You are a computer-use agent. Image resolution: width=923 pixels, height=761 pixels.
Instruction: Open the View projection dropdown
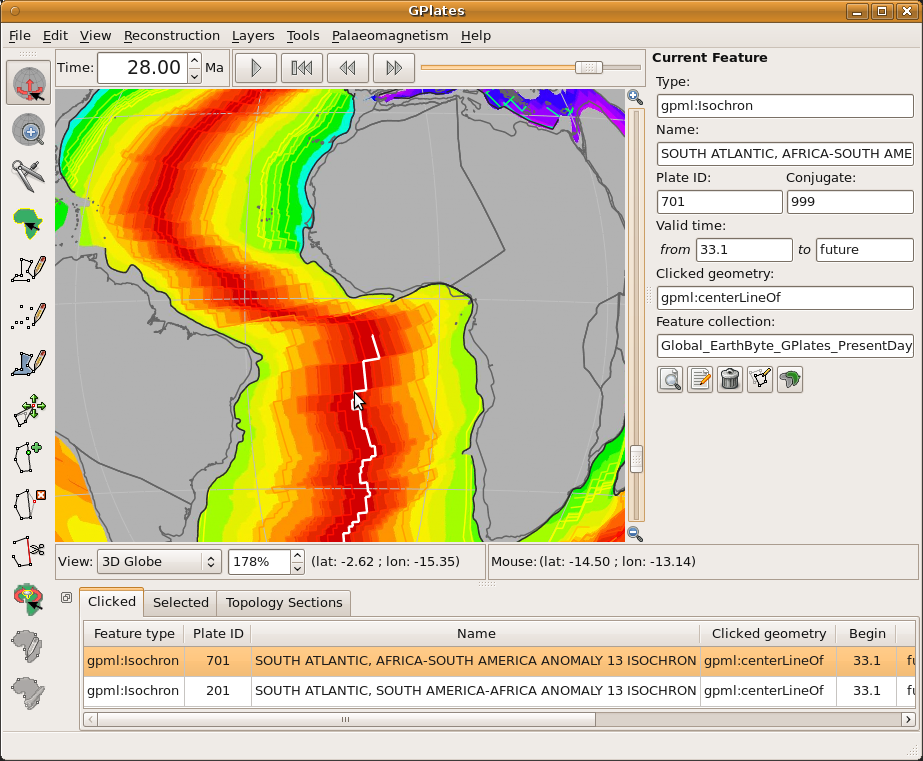pos(159,561)
